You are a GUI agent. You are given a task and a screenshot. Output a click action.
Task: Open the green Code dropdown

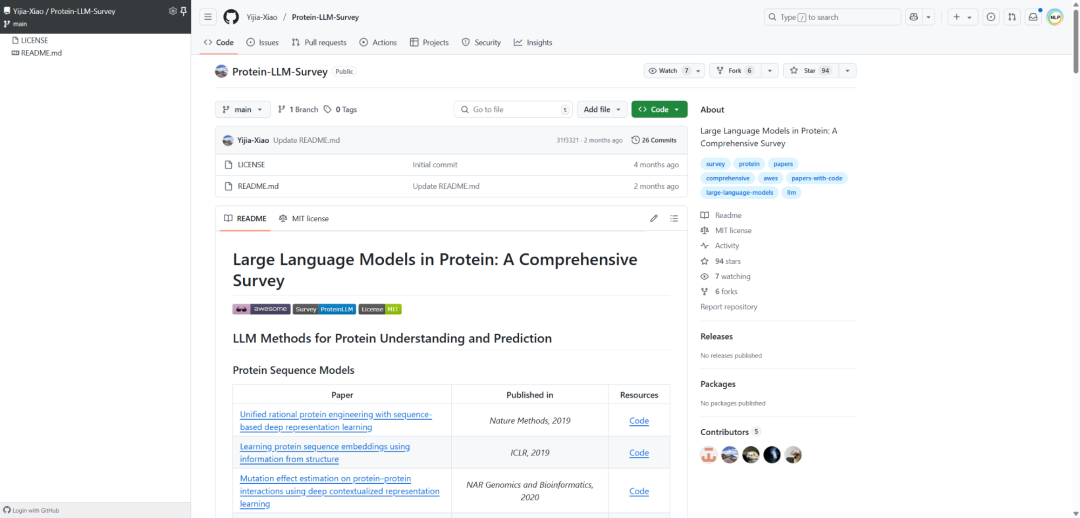click(659, 110)
